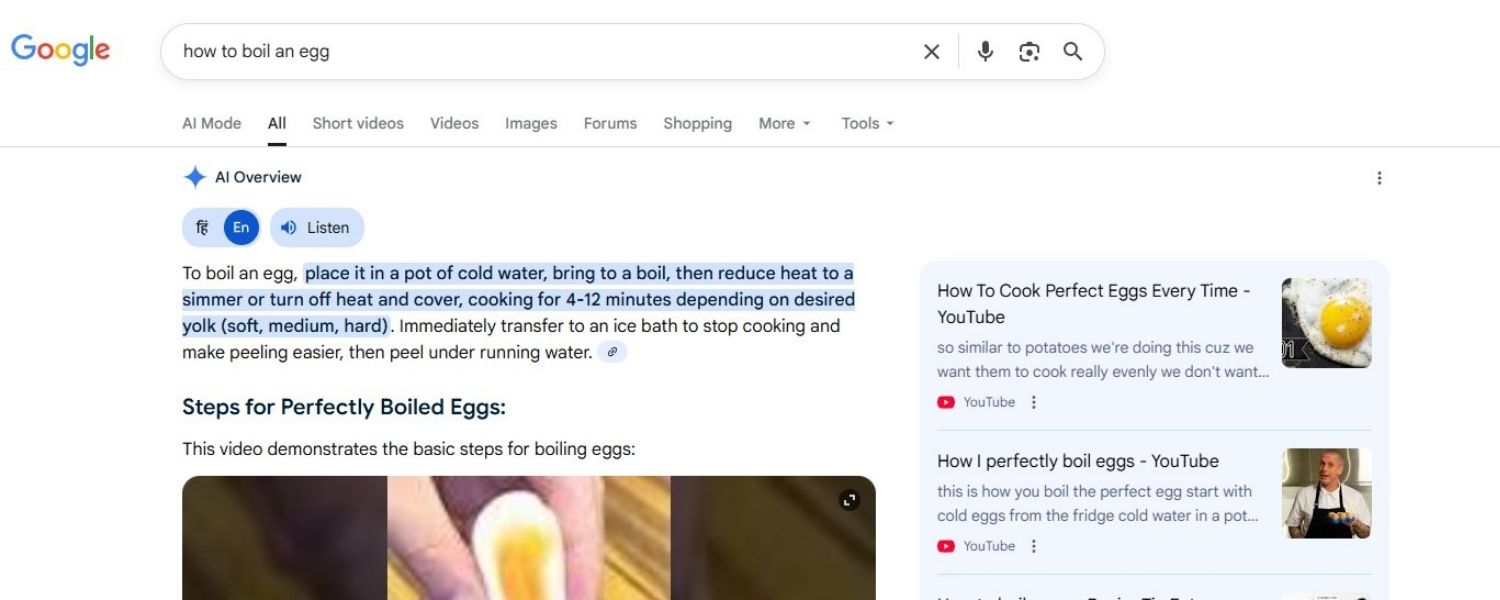
Task: Click the search magnifying glass icon
Action: coord(1073,51)
